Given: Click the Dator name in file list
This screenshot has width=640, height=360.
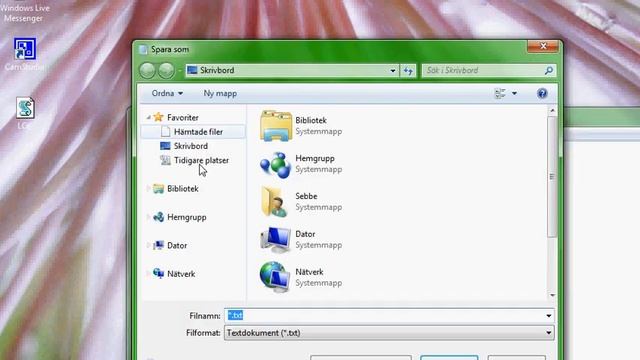Looking at the screenshot, I should (x=305, y=234).
